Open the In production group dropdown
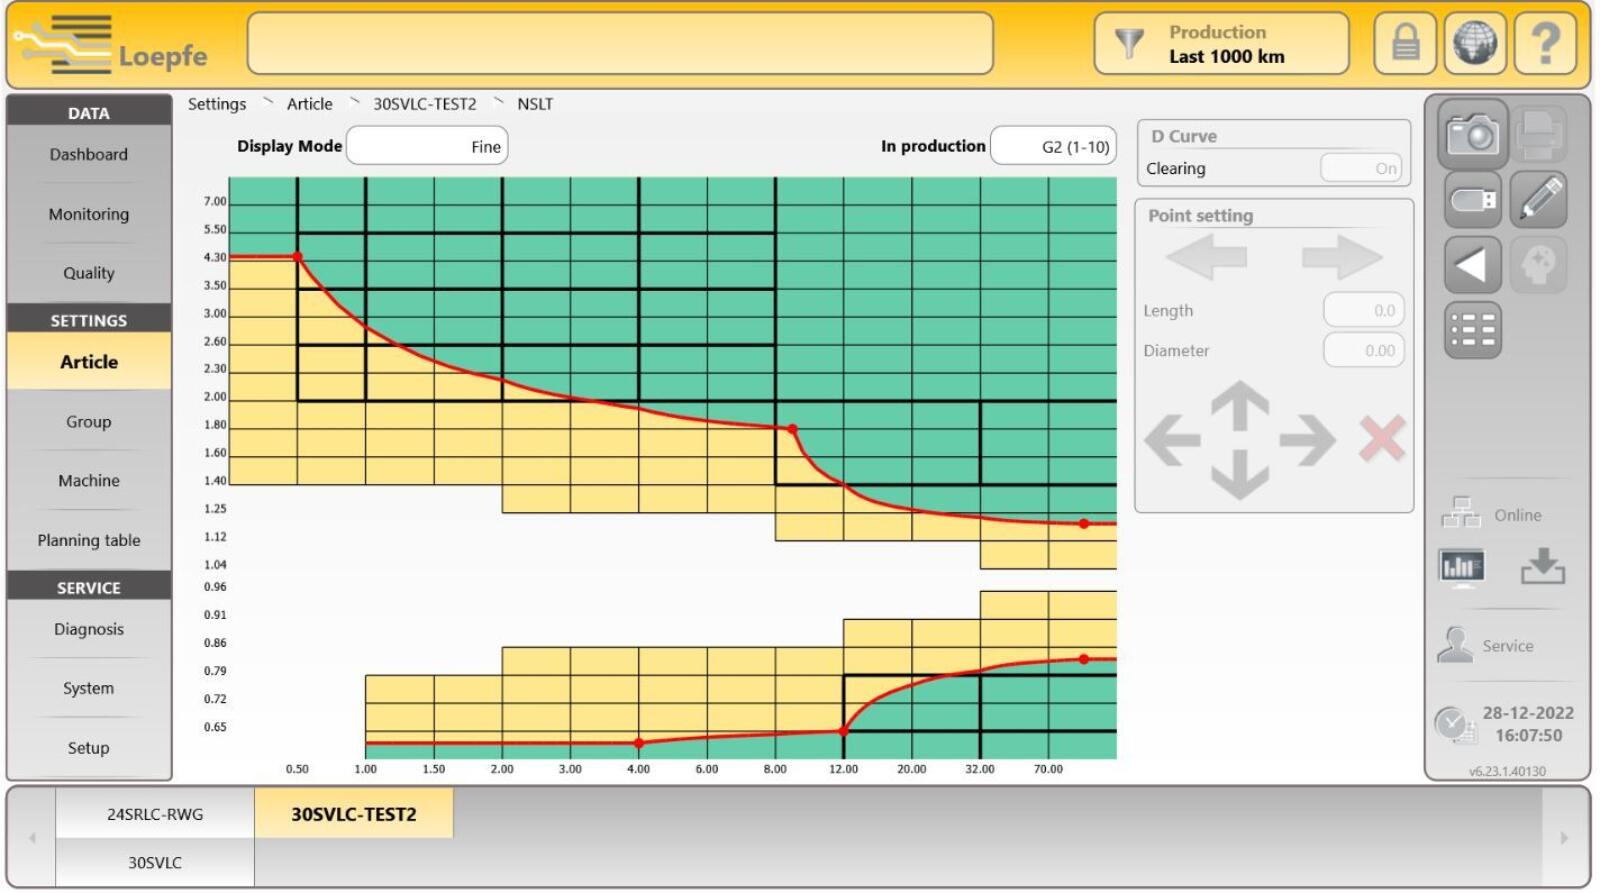 [1053, 147]
